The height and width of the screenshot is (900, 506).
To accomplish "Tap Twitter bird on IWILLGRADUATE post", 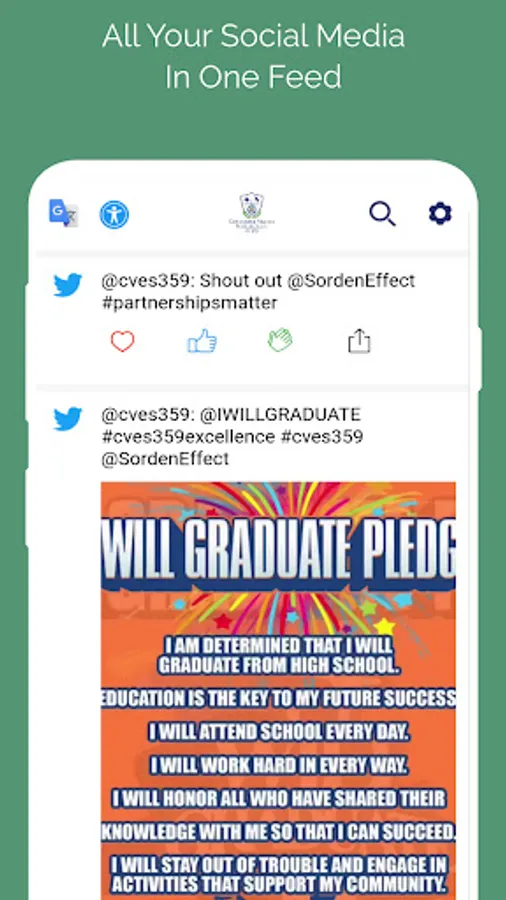I will (x=68, y=419).
